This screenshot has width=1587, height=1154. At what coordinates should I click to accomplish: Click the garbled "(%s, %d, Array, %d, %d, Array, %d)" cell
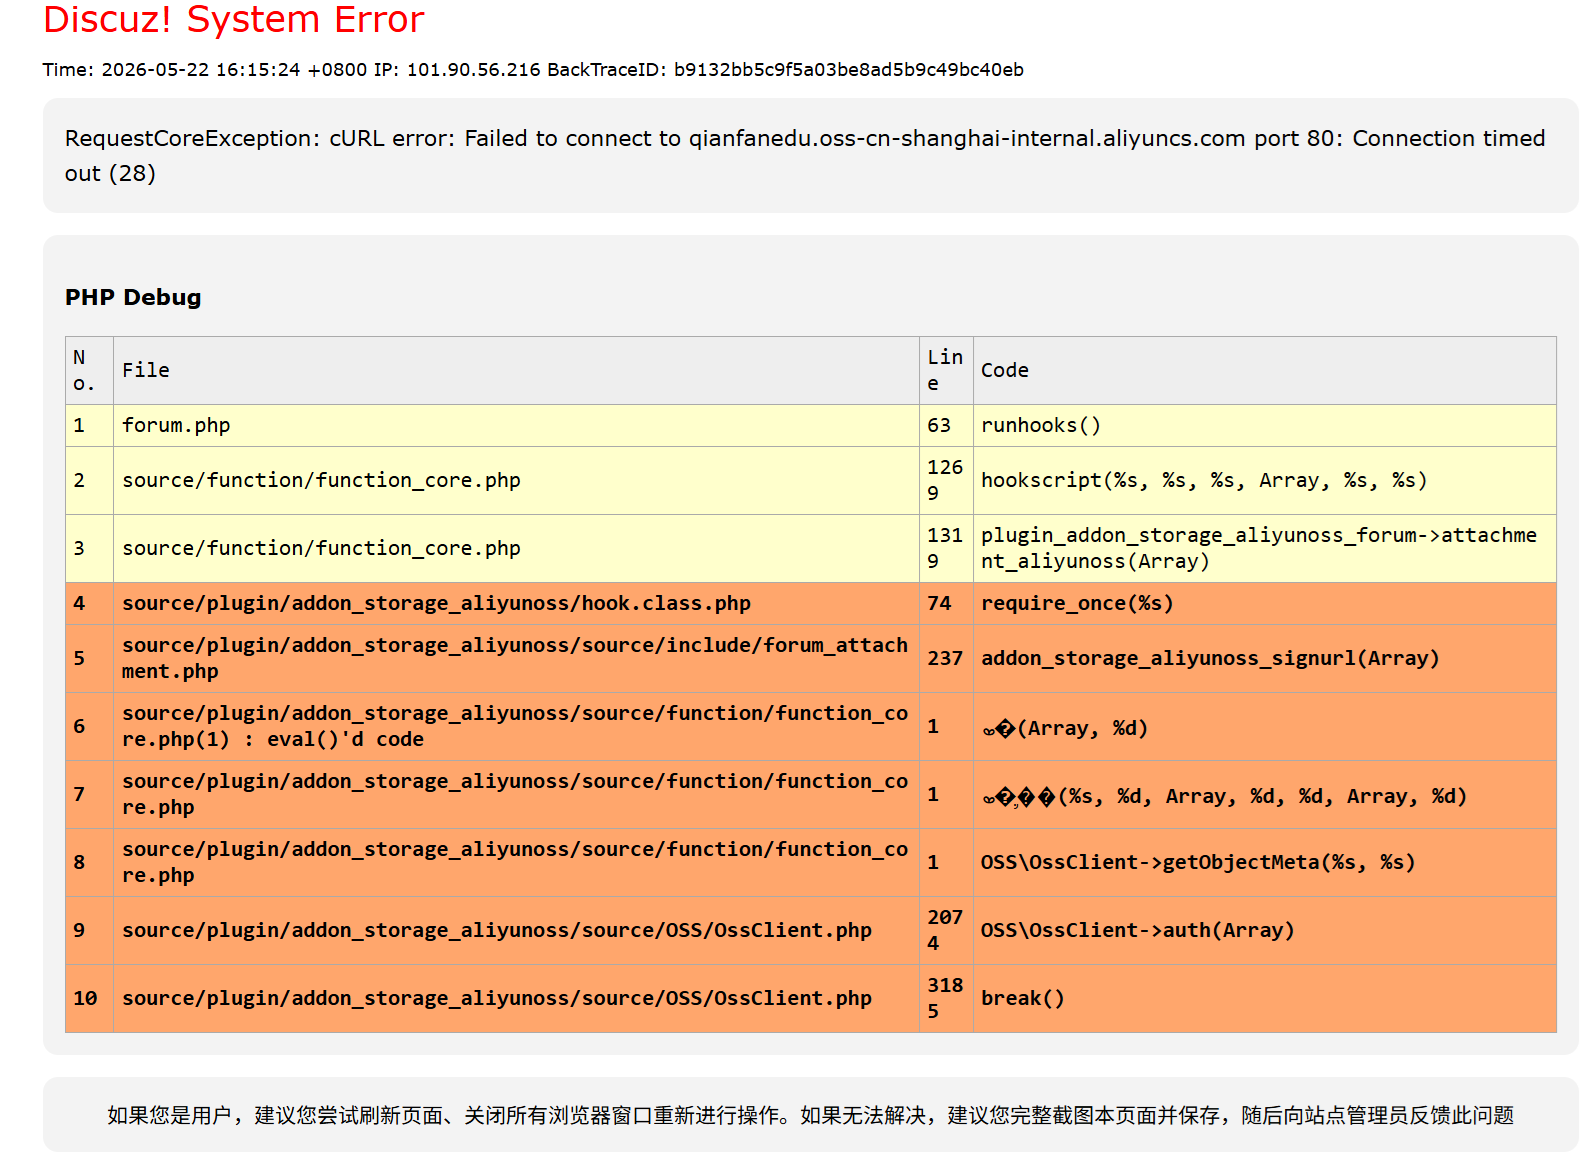coord(1265,795)
